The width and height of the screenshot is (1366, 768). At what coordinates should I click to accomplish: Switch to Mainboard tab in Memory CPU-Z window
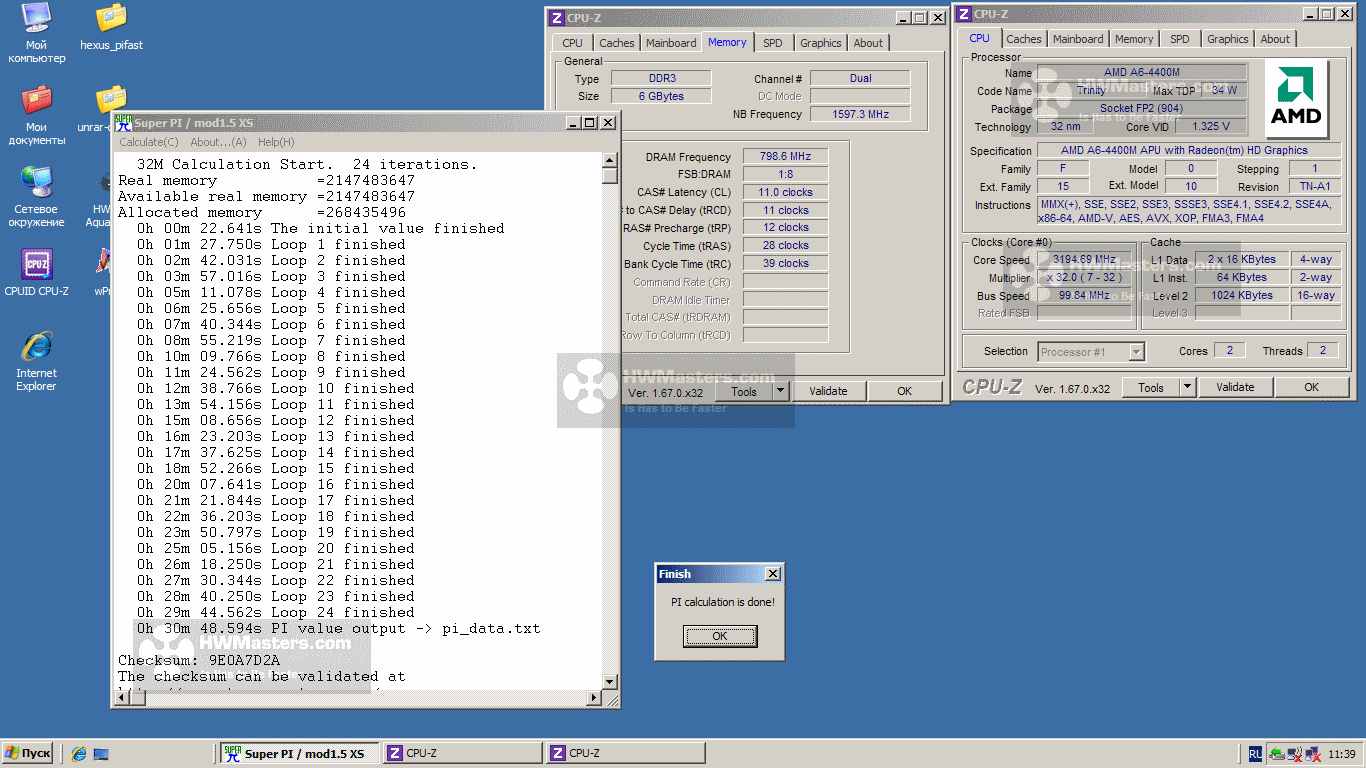[671, 43]
